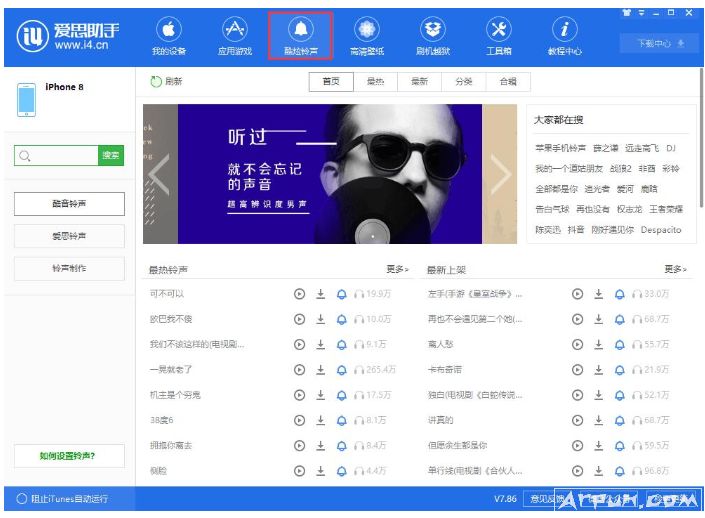The image size is (705, 518).
Task: Search trending keyword 抖音
Action: (x=576, y=230)
